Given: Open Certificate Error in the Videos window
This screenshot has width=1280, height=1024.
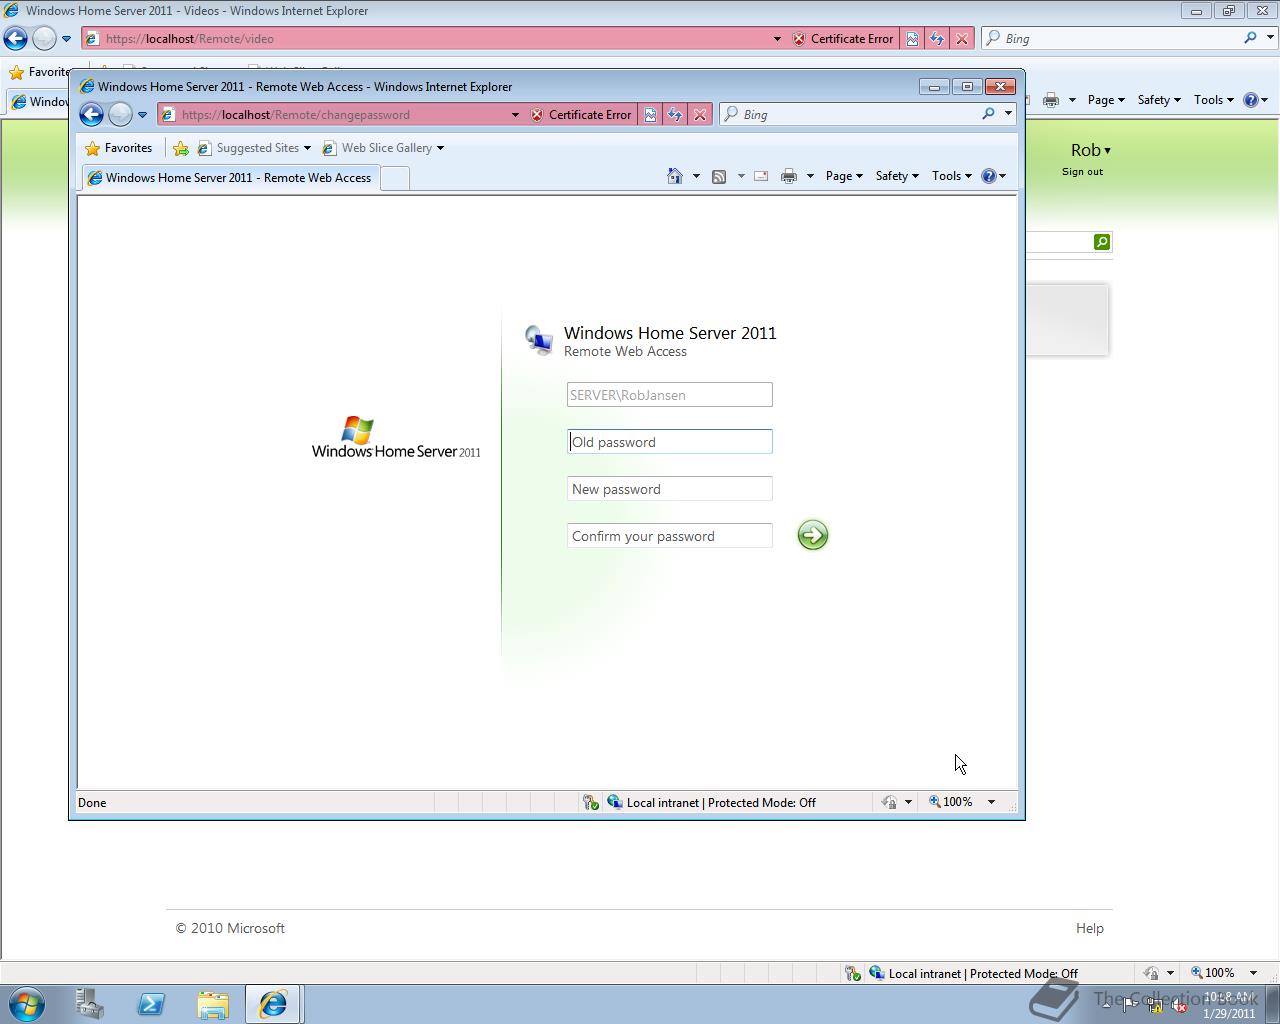Looking at the screenshot, I should pyautogui.click(x=843, y=39).
